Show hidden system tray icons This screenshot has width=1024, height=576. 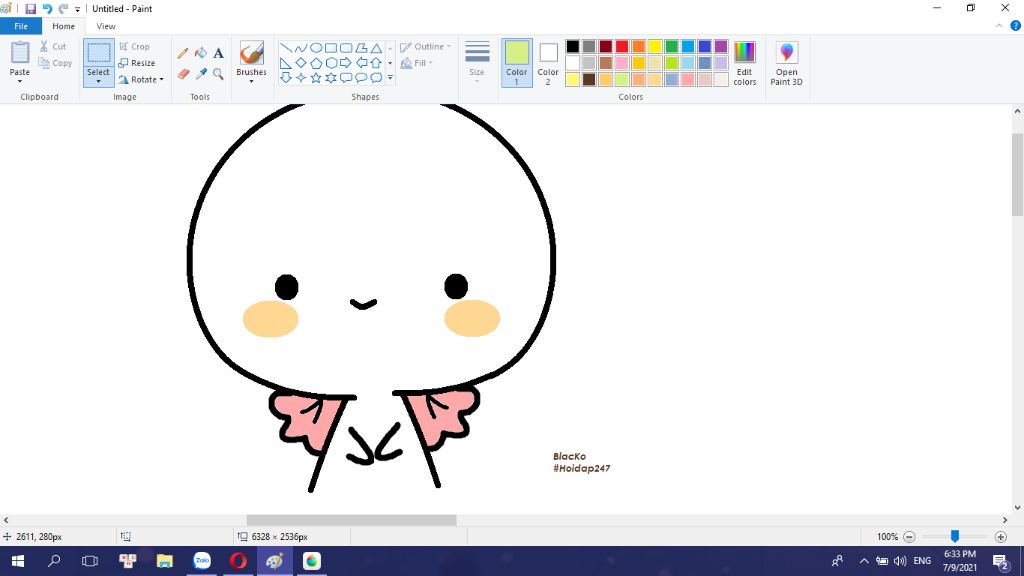tap(864, 561)
